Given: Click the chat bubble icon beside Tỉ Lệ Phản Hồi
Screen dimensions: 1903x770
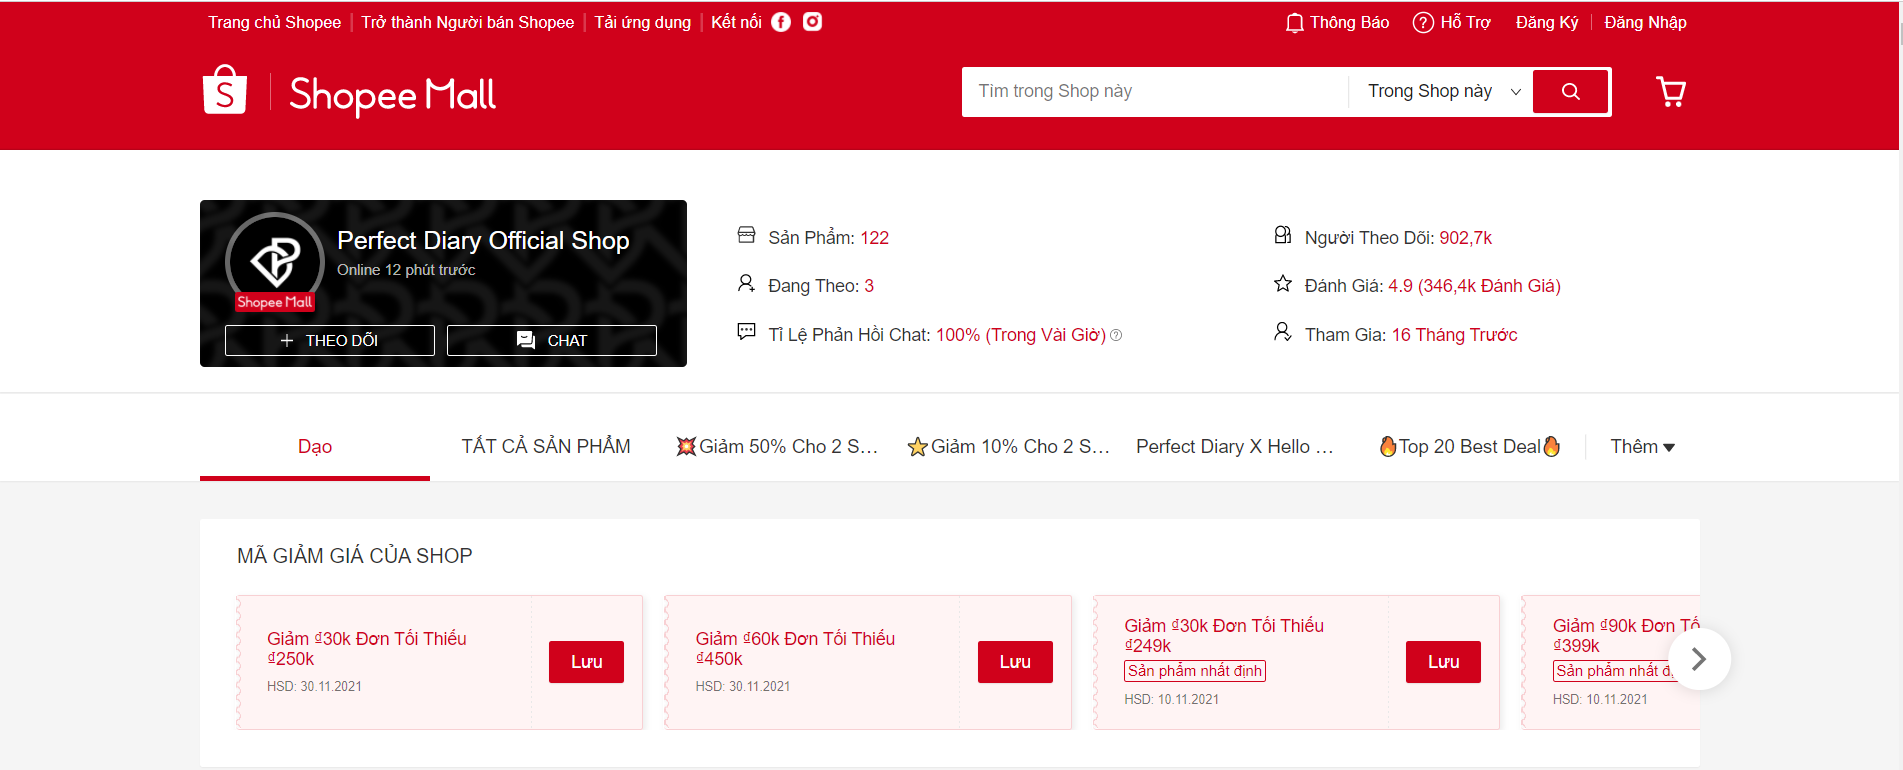Looking at the screenshot, I should click(746, 332).
